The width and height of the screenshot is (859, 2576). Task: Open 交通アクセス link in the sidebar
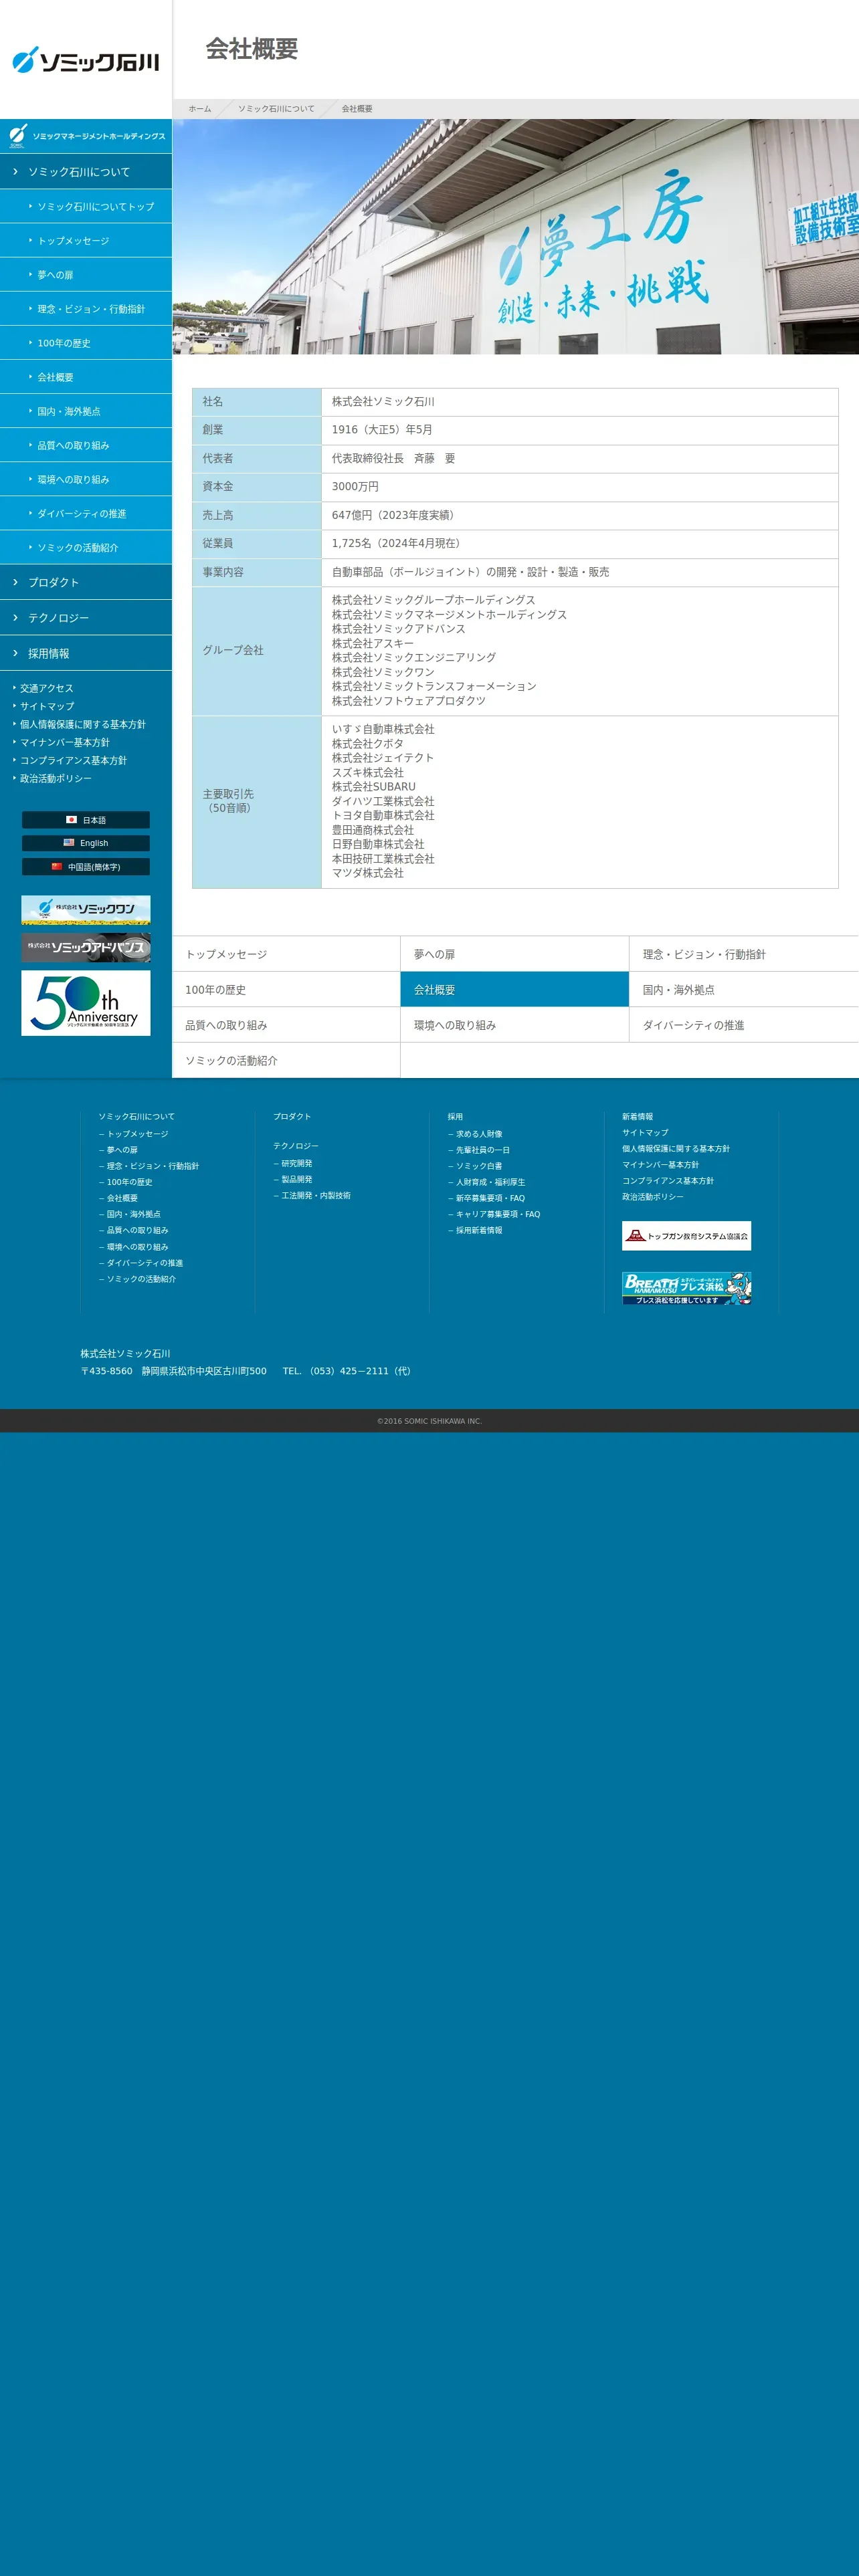46,688
